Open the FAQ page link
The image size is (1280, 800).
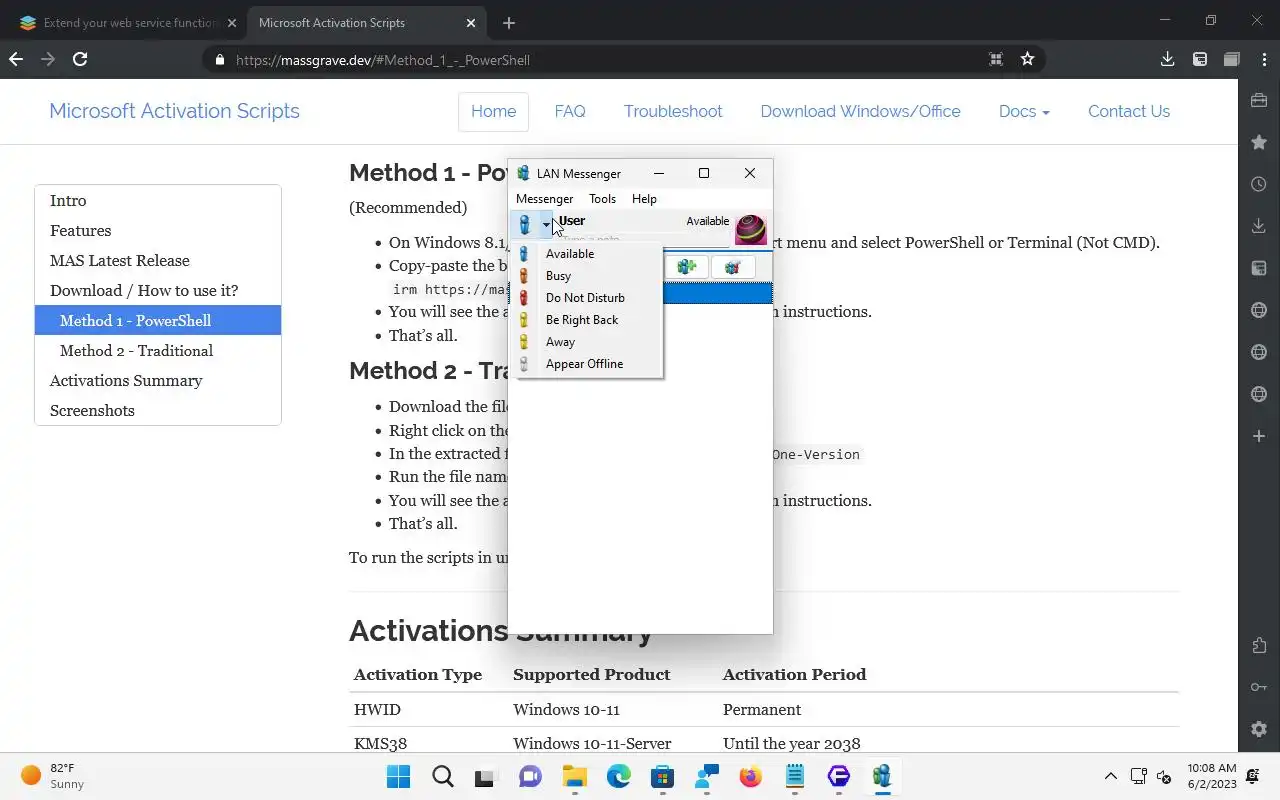click(x=570, y=111)
